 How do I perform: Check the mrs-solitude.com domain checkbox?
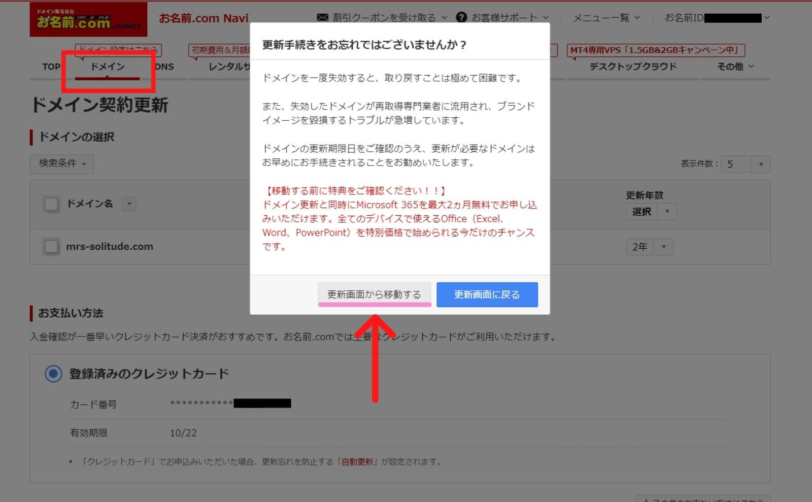52,247
